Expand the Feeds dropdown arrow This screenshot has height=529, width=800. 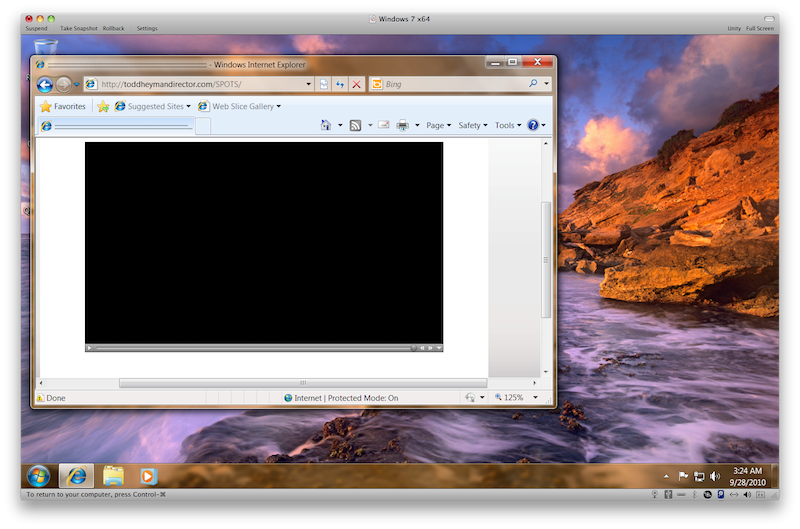click(370, 125)
